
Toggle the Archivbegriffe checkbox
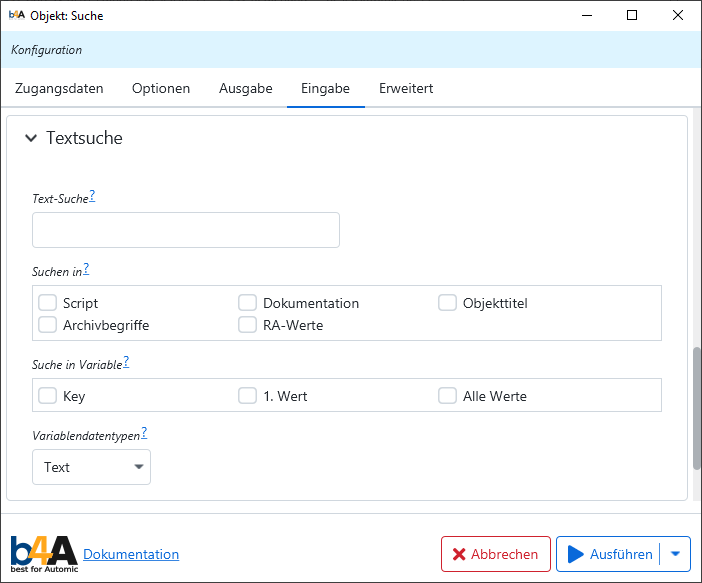(47, 325)
